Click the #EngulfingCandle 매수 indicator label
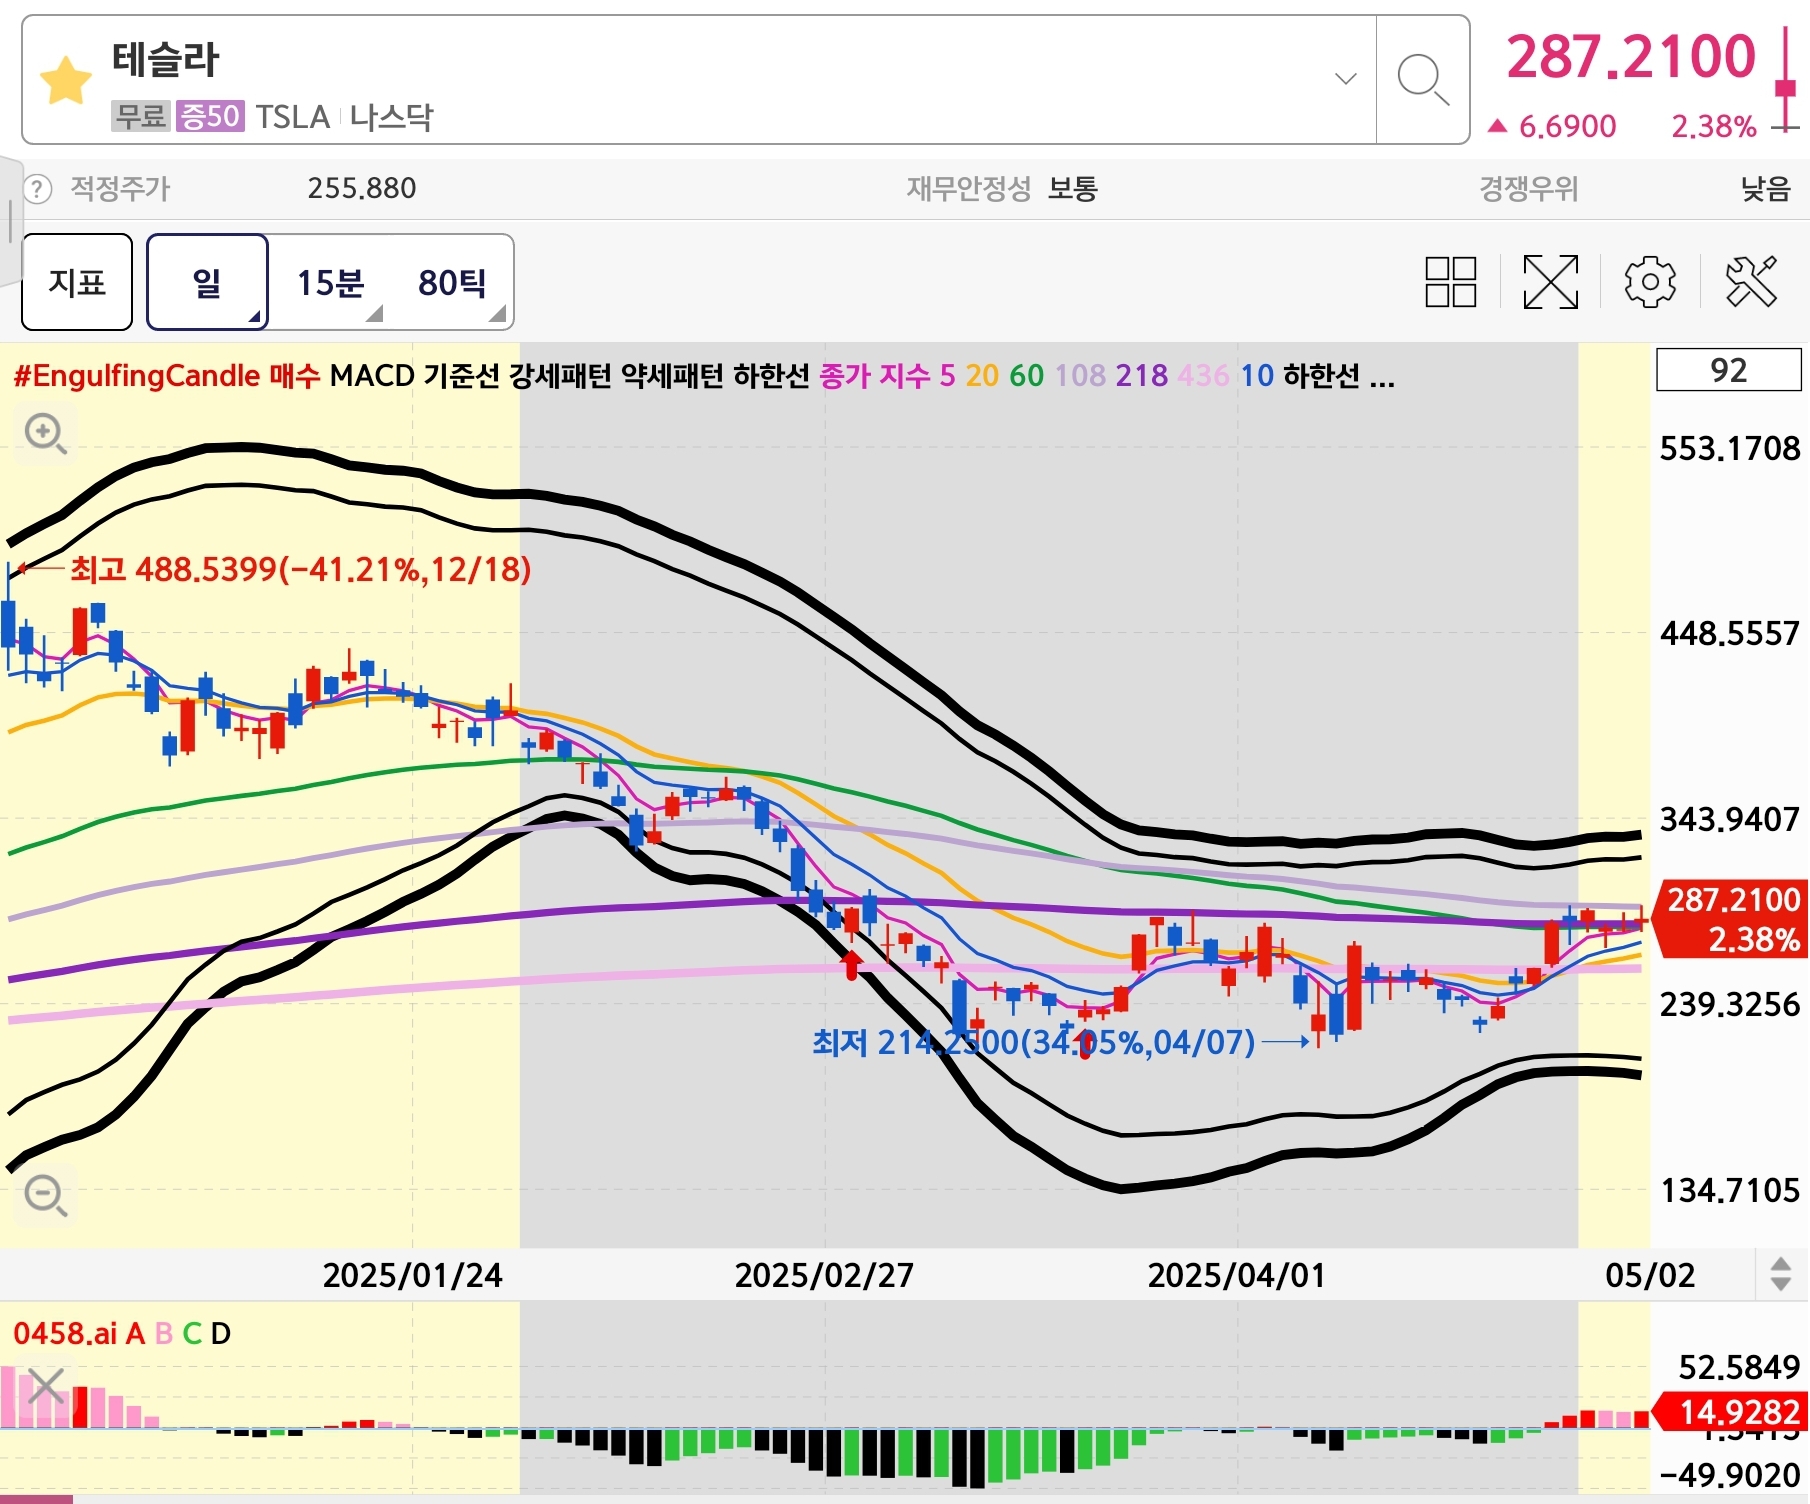 pos(166,376)
